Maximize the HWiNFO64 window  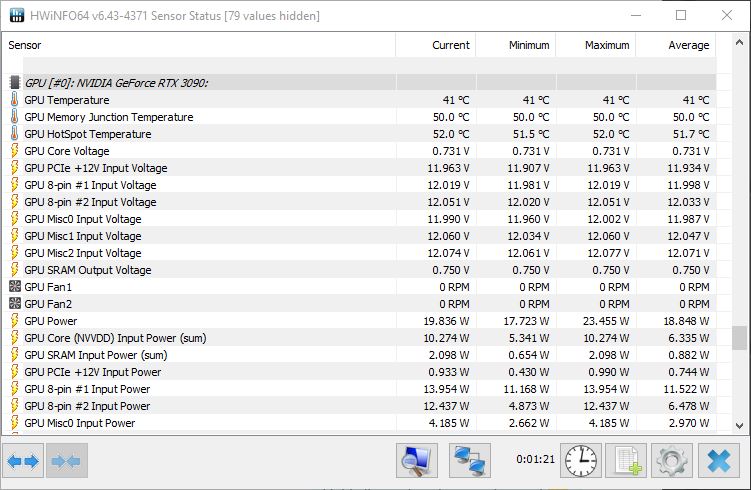click(x=681, y=15)
